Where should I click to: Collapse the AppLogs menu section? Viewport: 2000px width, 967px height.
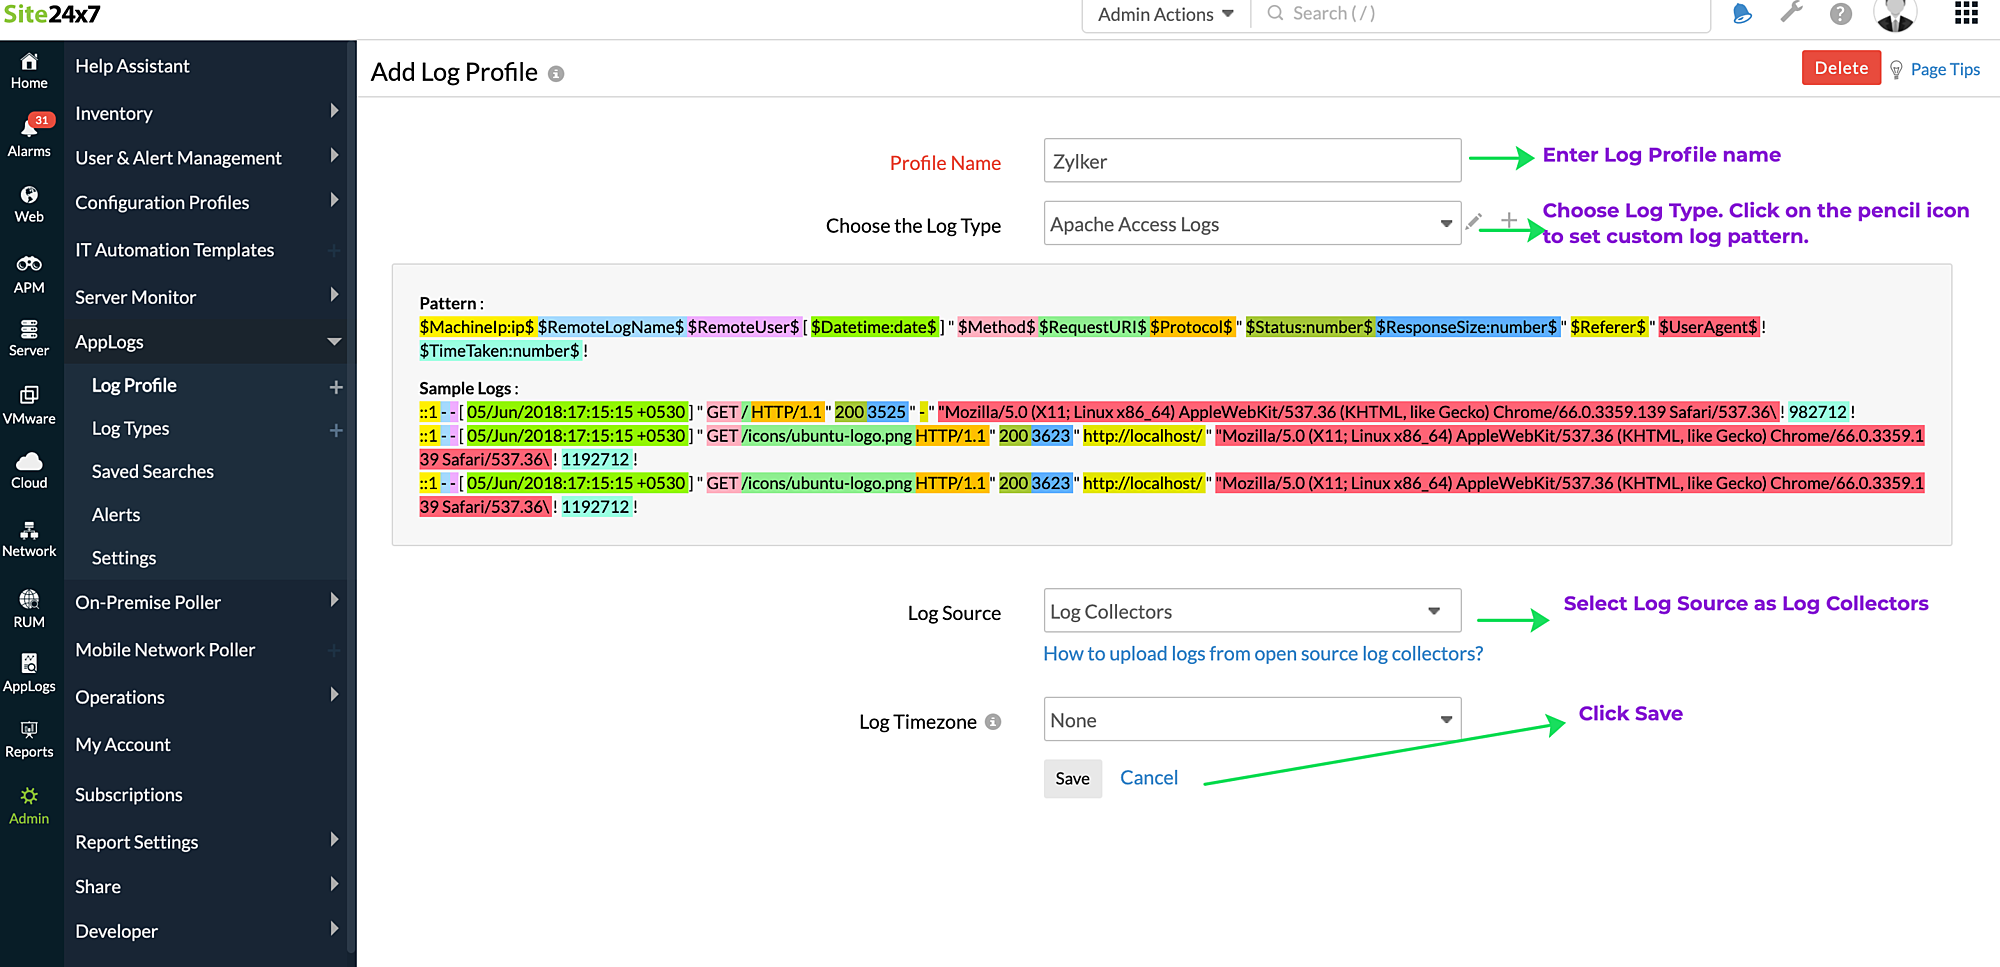[334, 342]
